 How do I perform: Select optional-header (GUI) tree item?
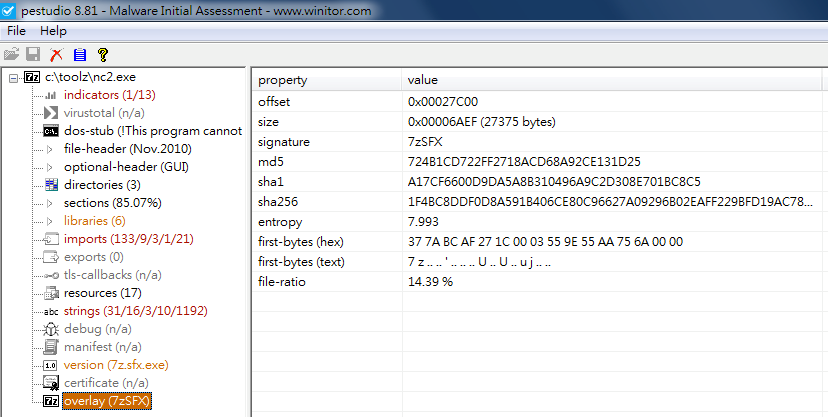(126, 167)
